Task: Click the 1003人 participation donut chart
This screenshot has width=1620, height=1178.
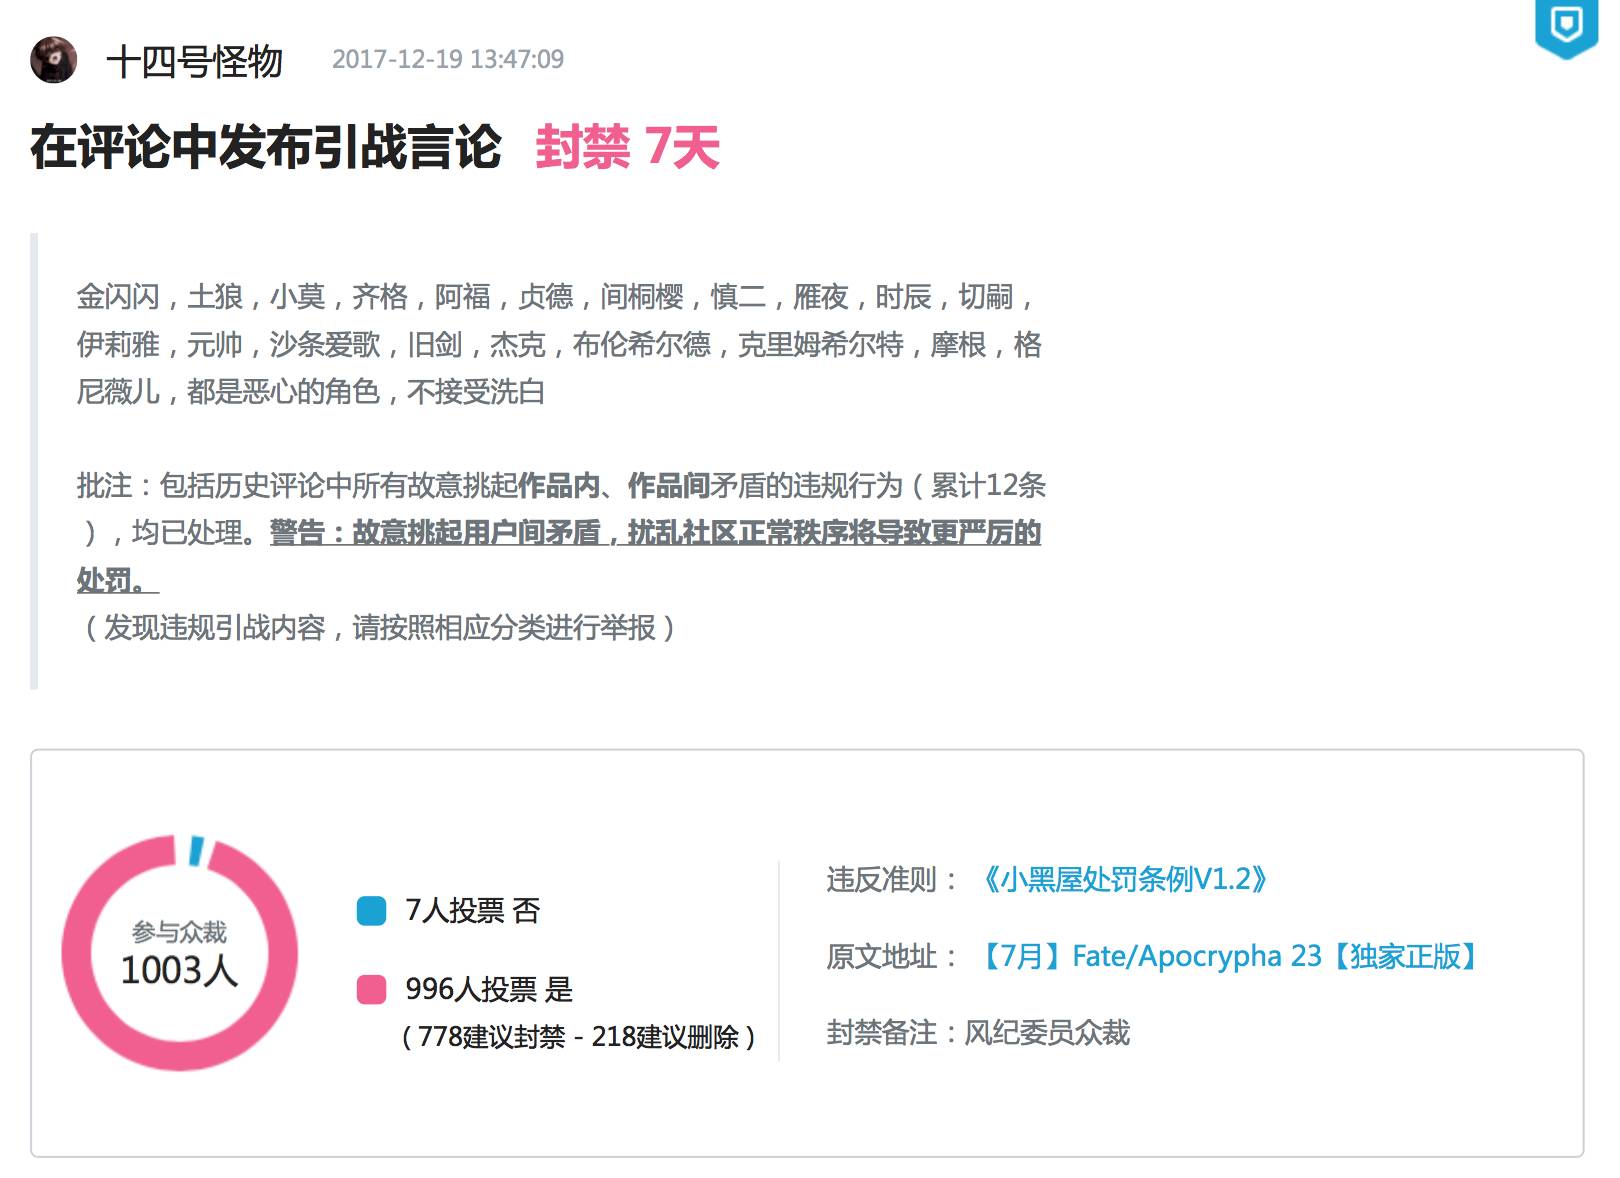Action: coord(180,953)
